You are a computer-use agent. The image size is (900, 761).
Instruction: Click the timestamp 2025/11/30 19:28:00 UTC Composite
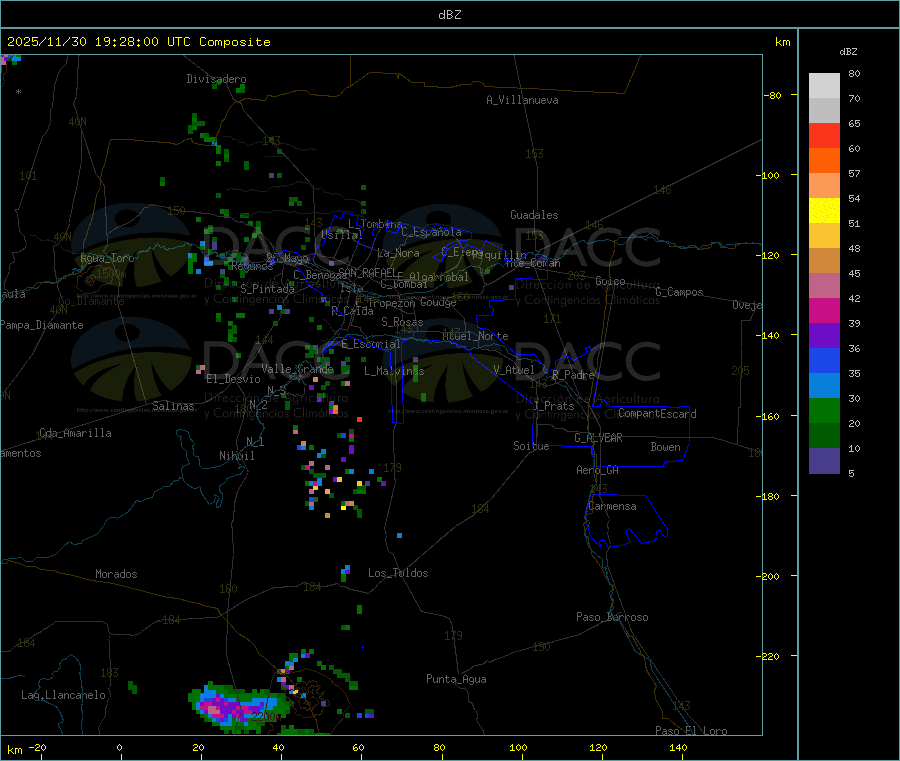pos(138,42)
